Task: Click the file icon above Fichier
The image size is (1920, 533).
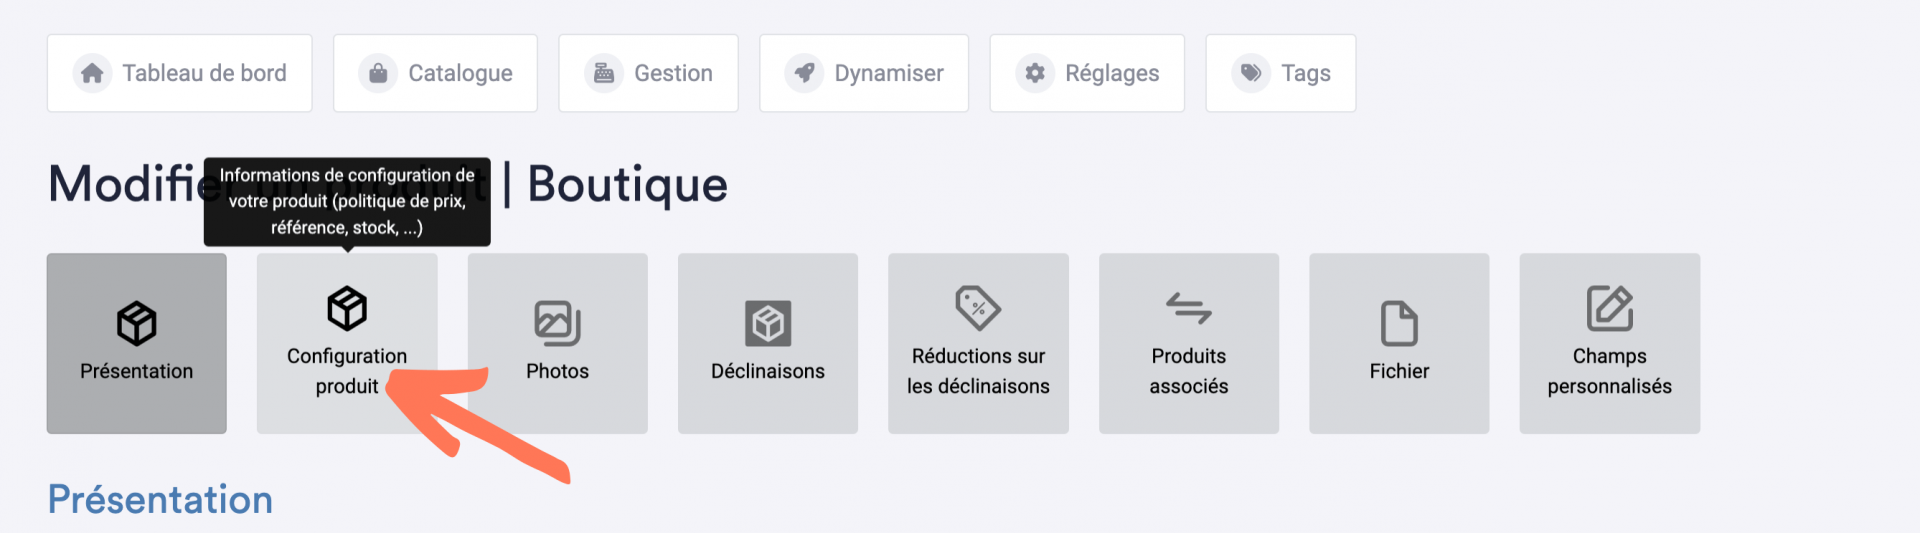Action: pyautogui.click(x=1399, y=323)
